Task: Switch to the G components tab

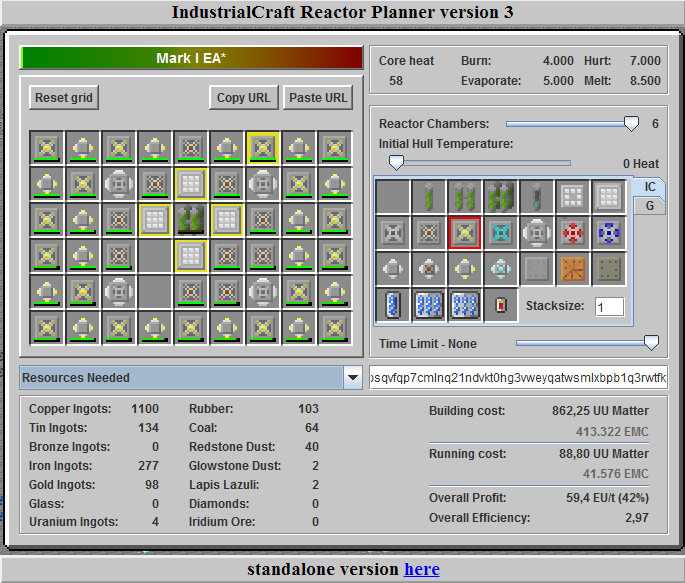Action: [x=650, y=205]
